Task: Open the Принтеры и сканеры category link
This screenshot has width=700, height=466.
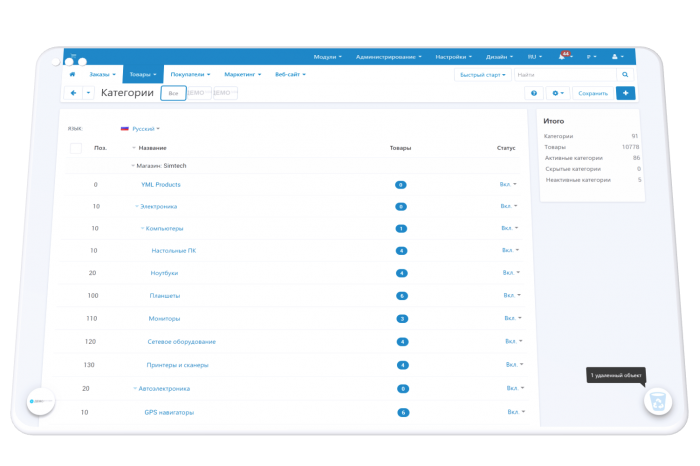Action: point(177,365)
